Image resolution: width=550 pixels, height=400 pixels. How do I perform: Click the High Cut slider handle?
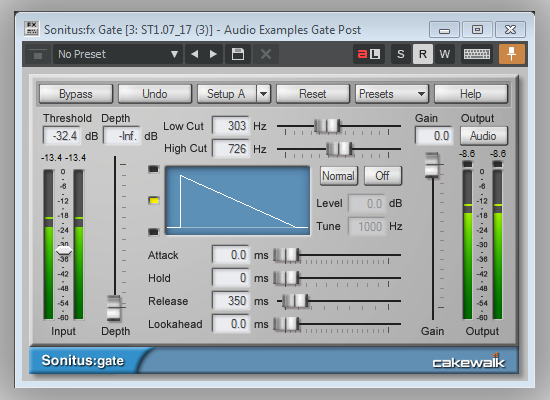point(339,149)
